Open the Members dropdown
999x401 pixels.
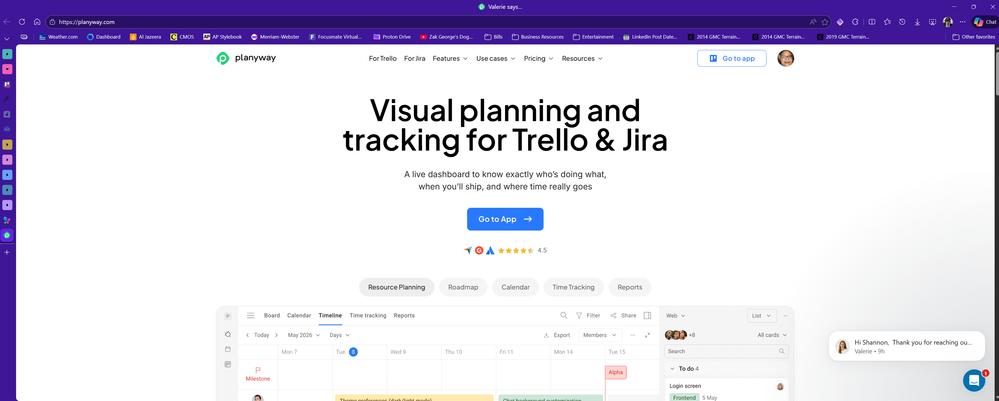(x=600, y=335)
